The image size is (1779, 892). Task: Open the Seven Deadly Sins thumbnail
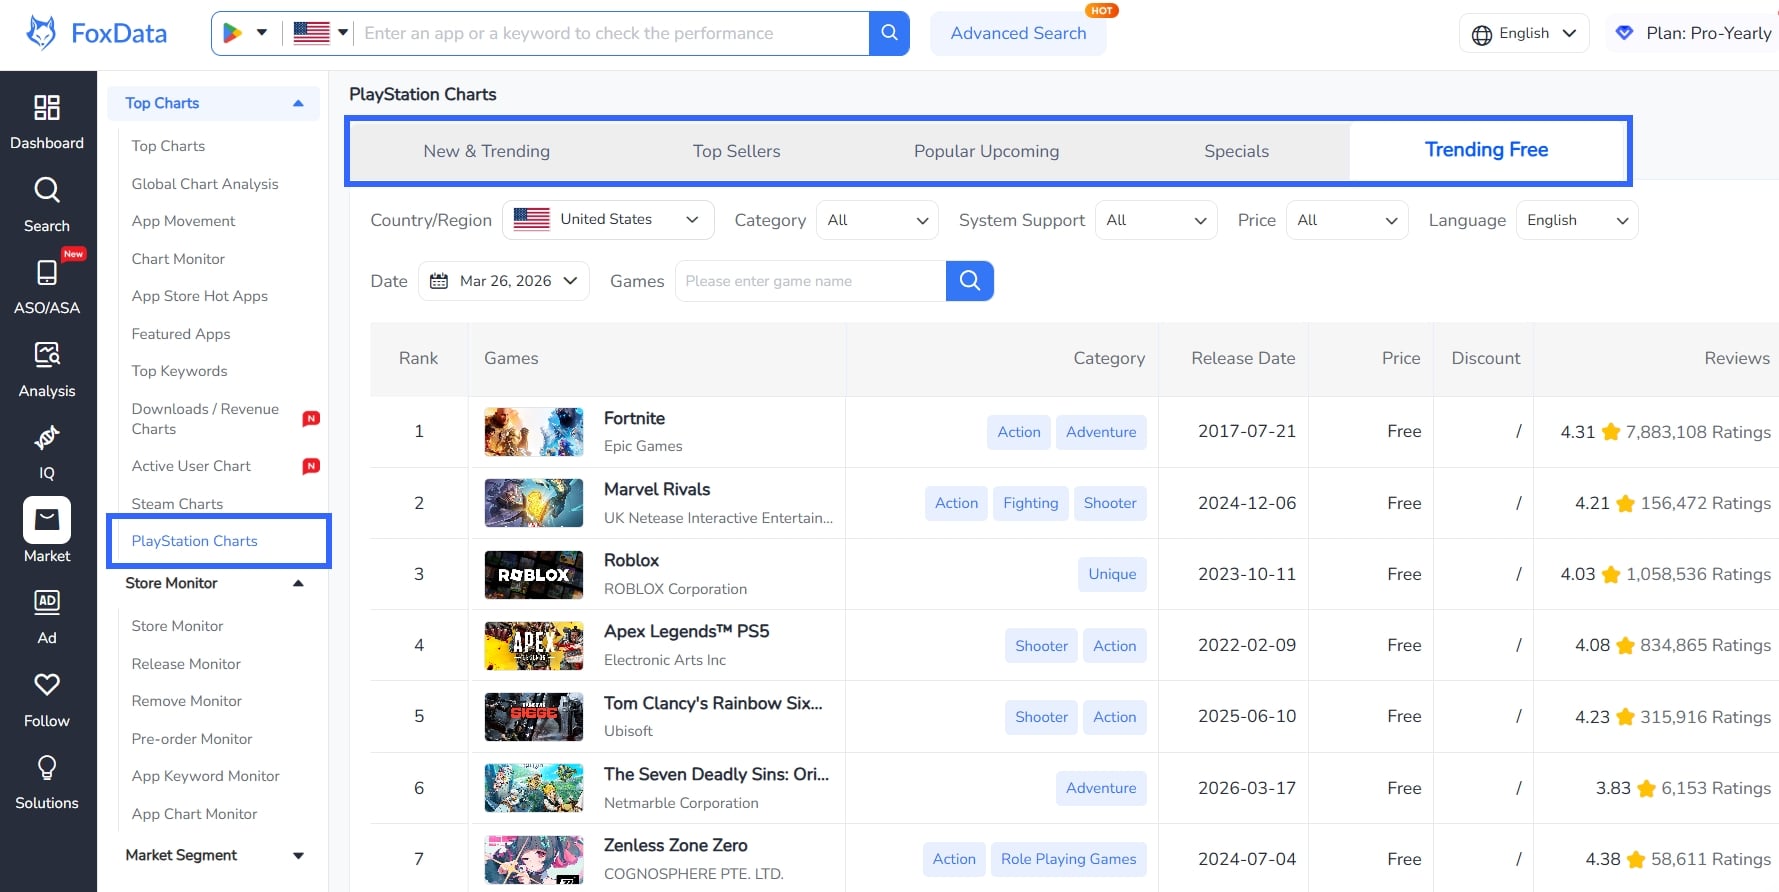click(534, 788)
